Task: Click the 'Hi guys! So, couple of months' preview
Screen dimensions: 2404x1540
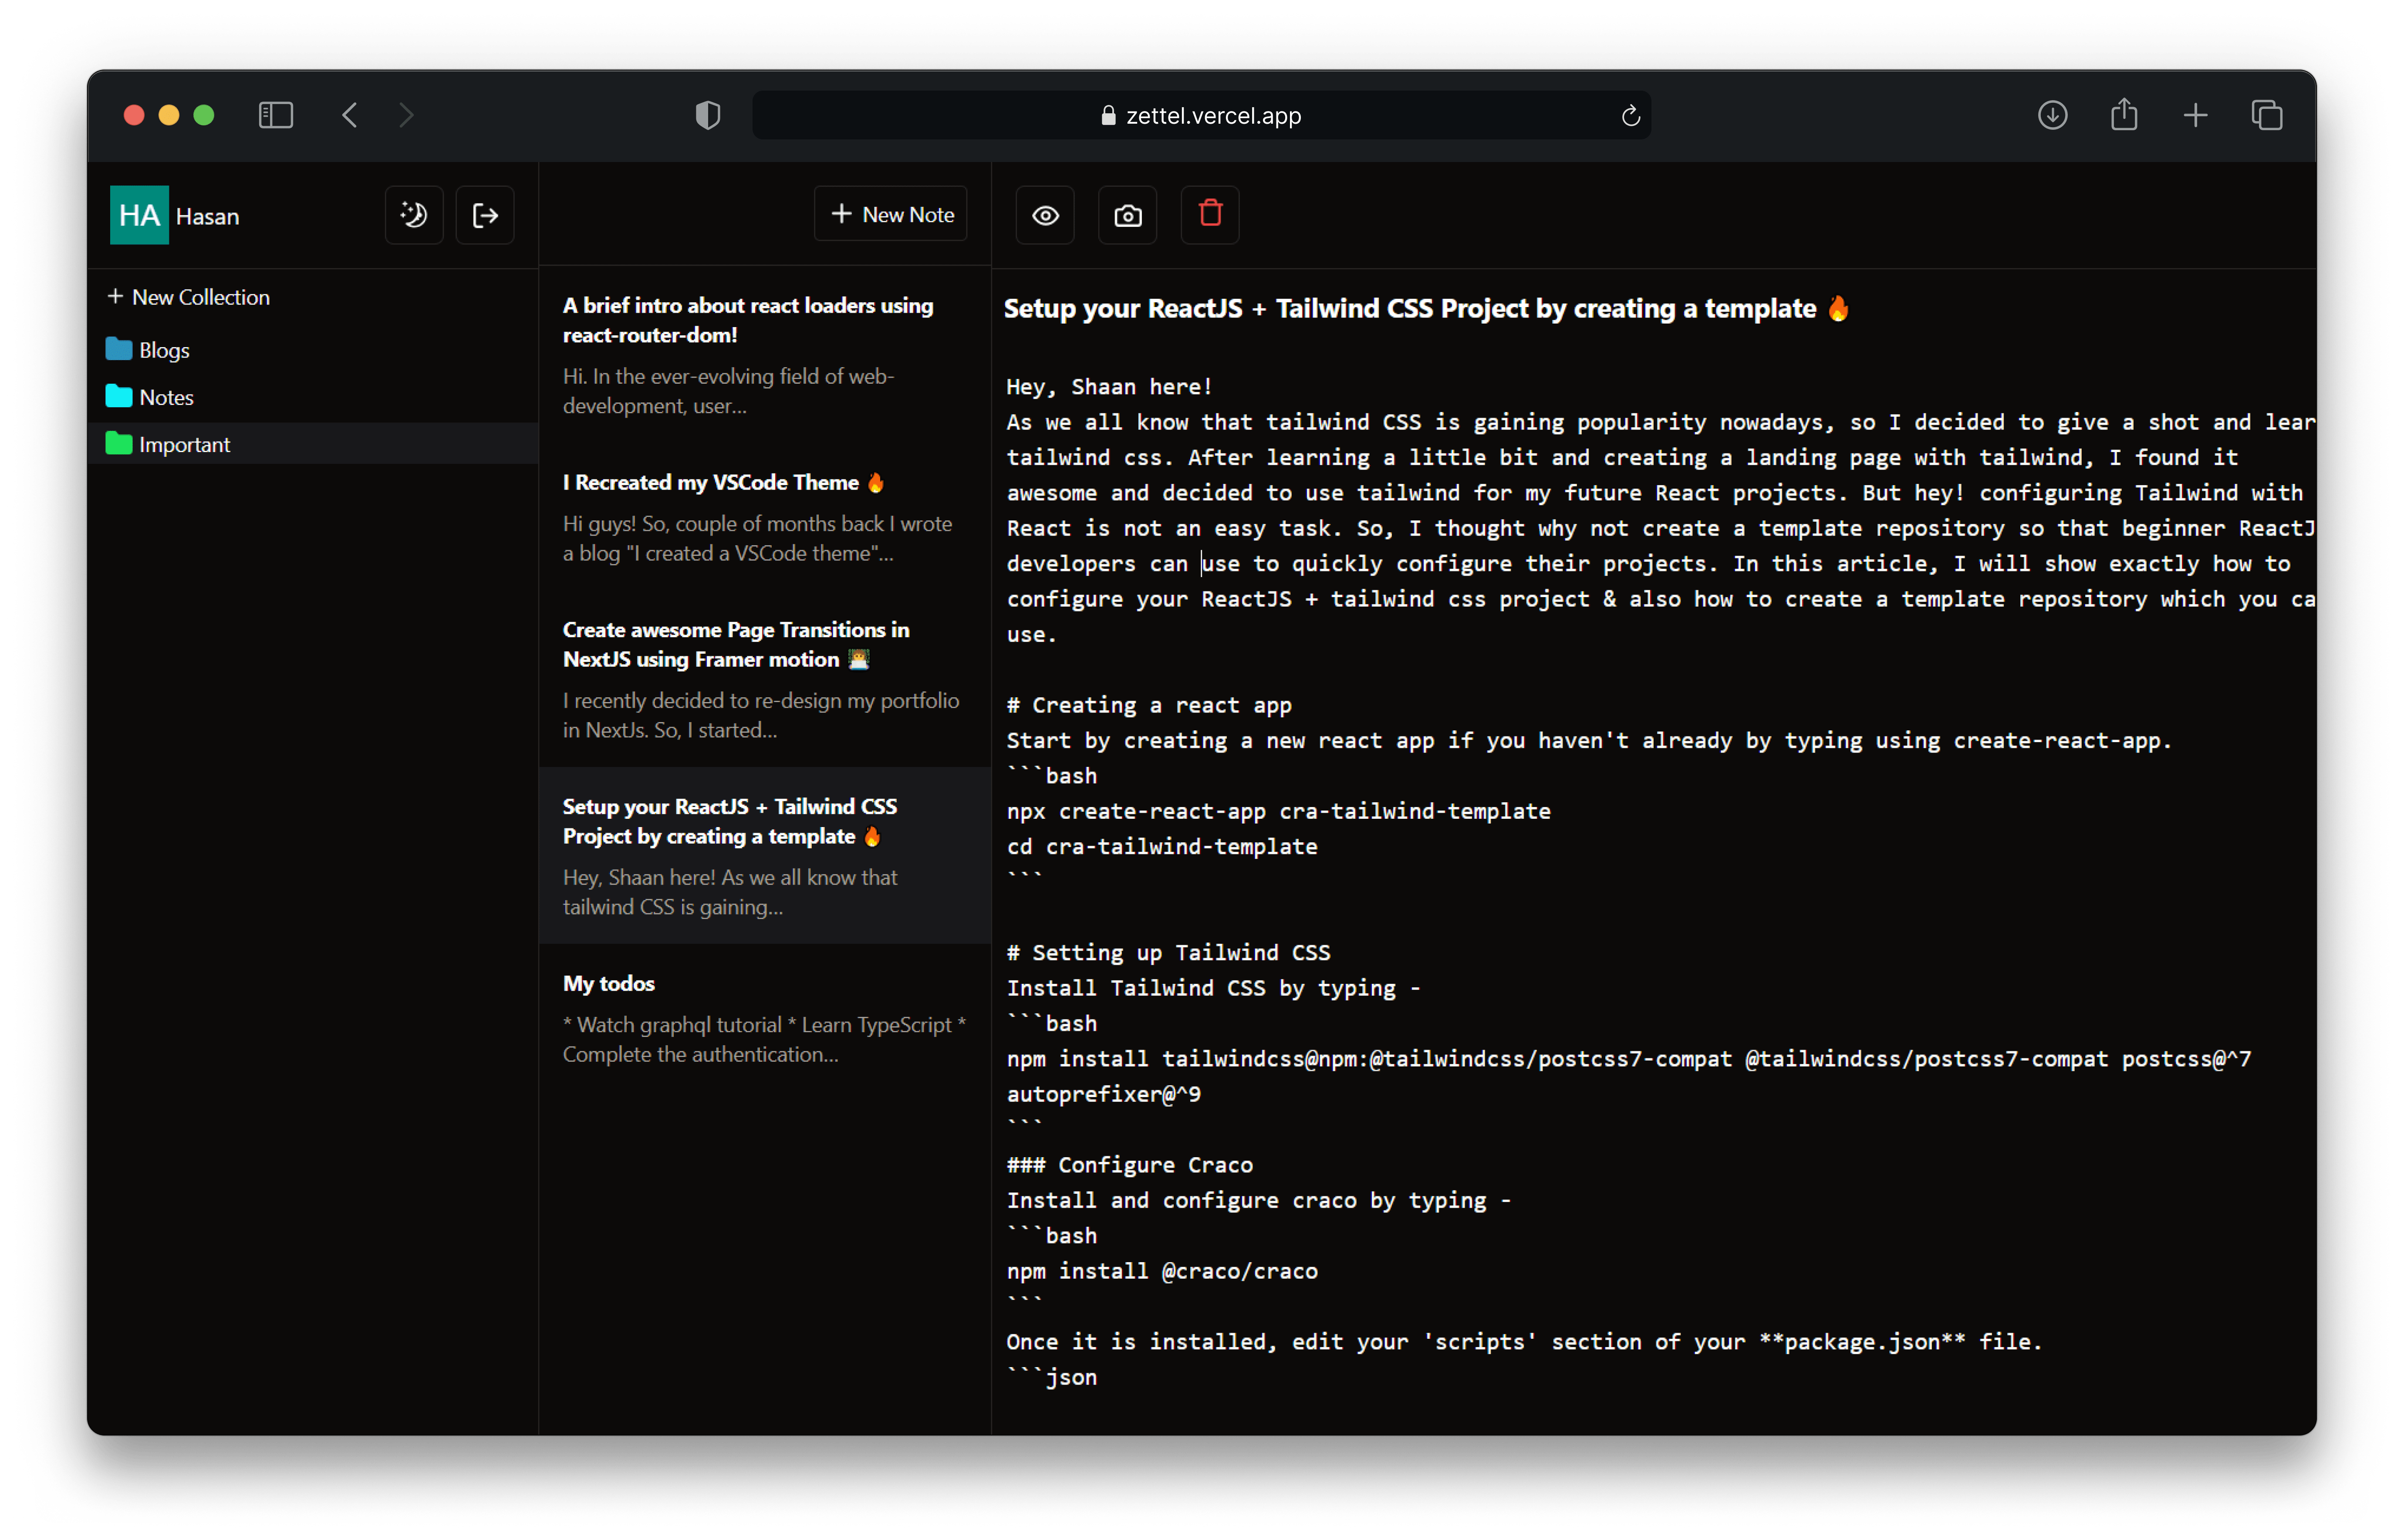Action: tap(757, 538)
